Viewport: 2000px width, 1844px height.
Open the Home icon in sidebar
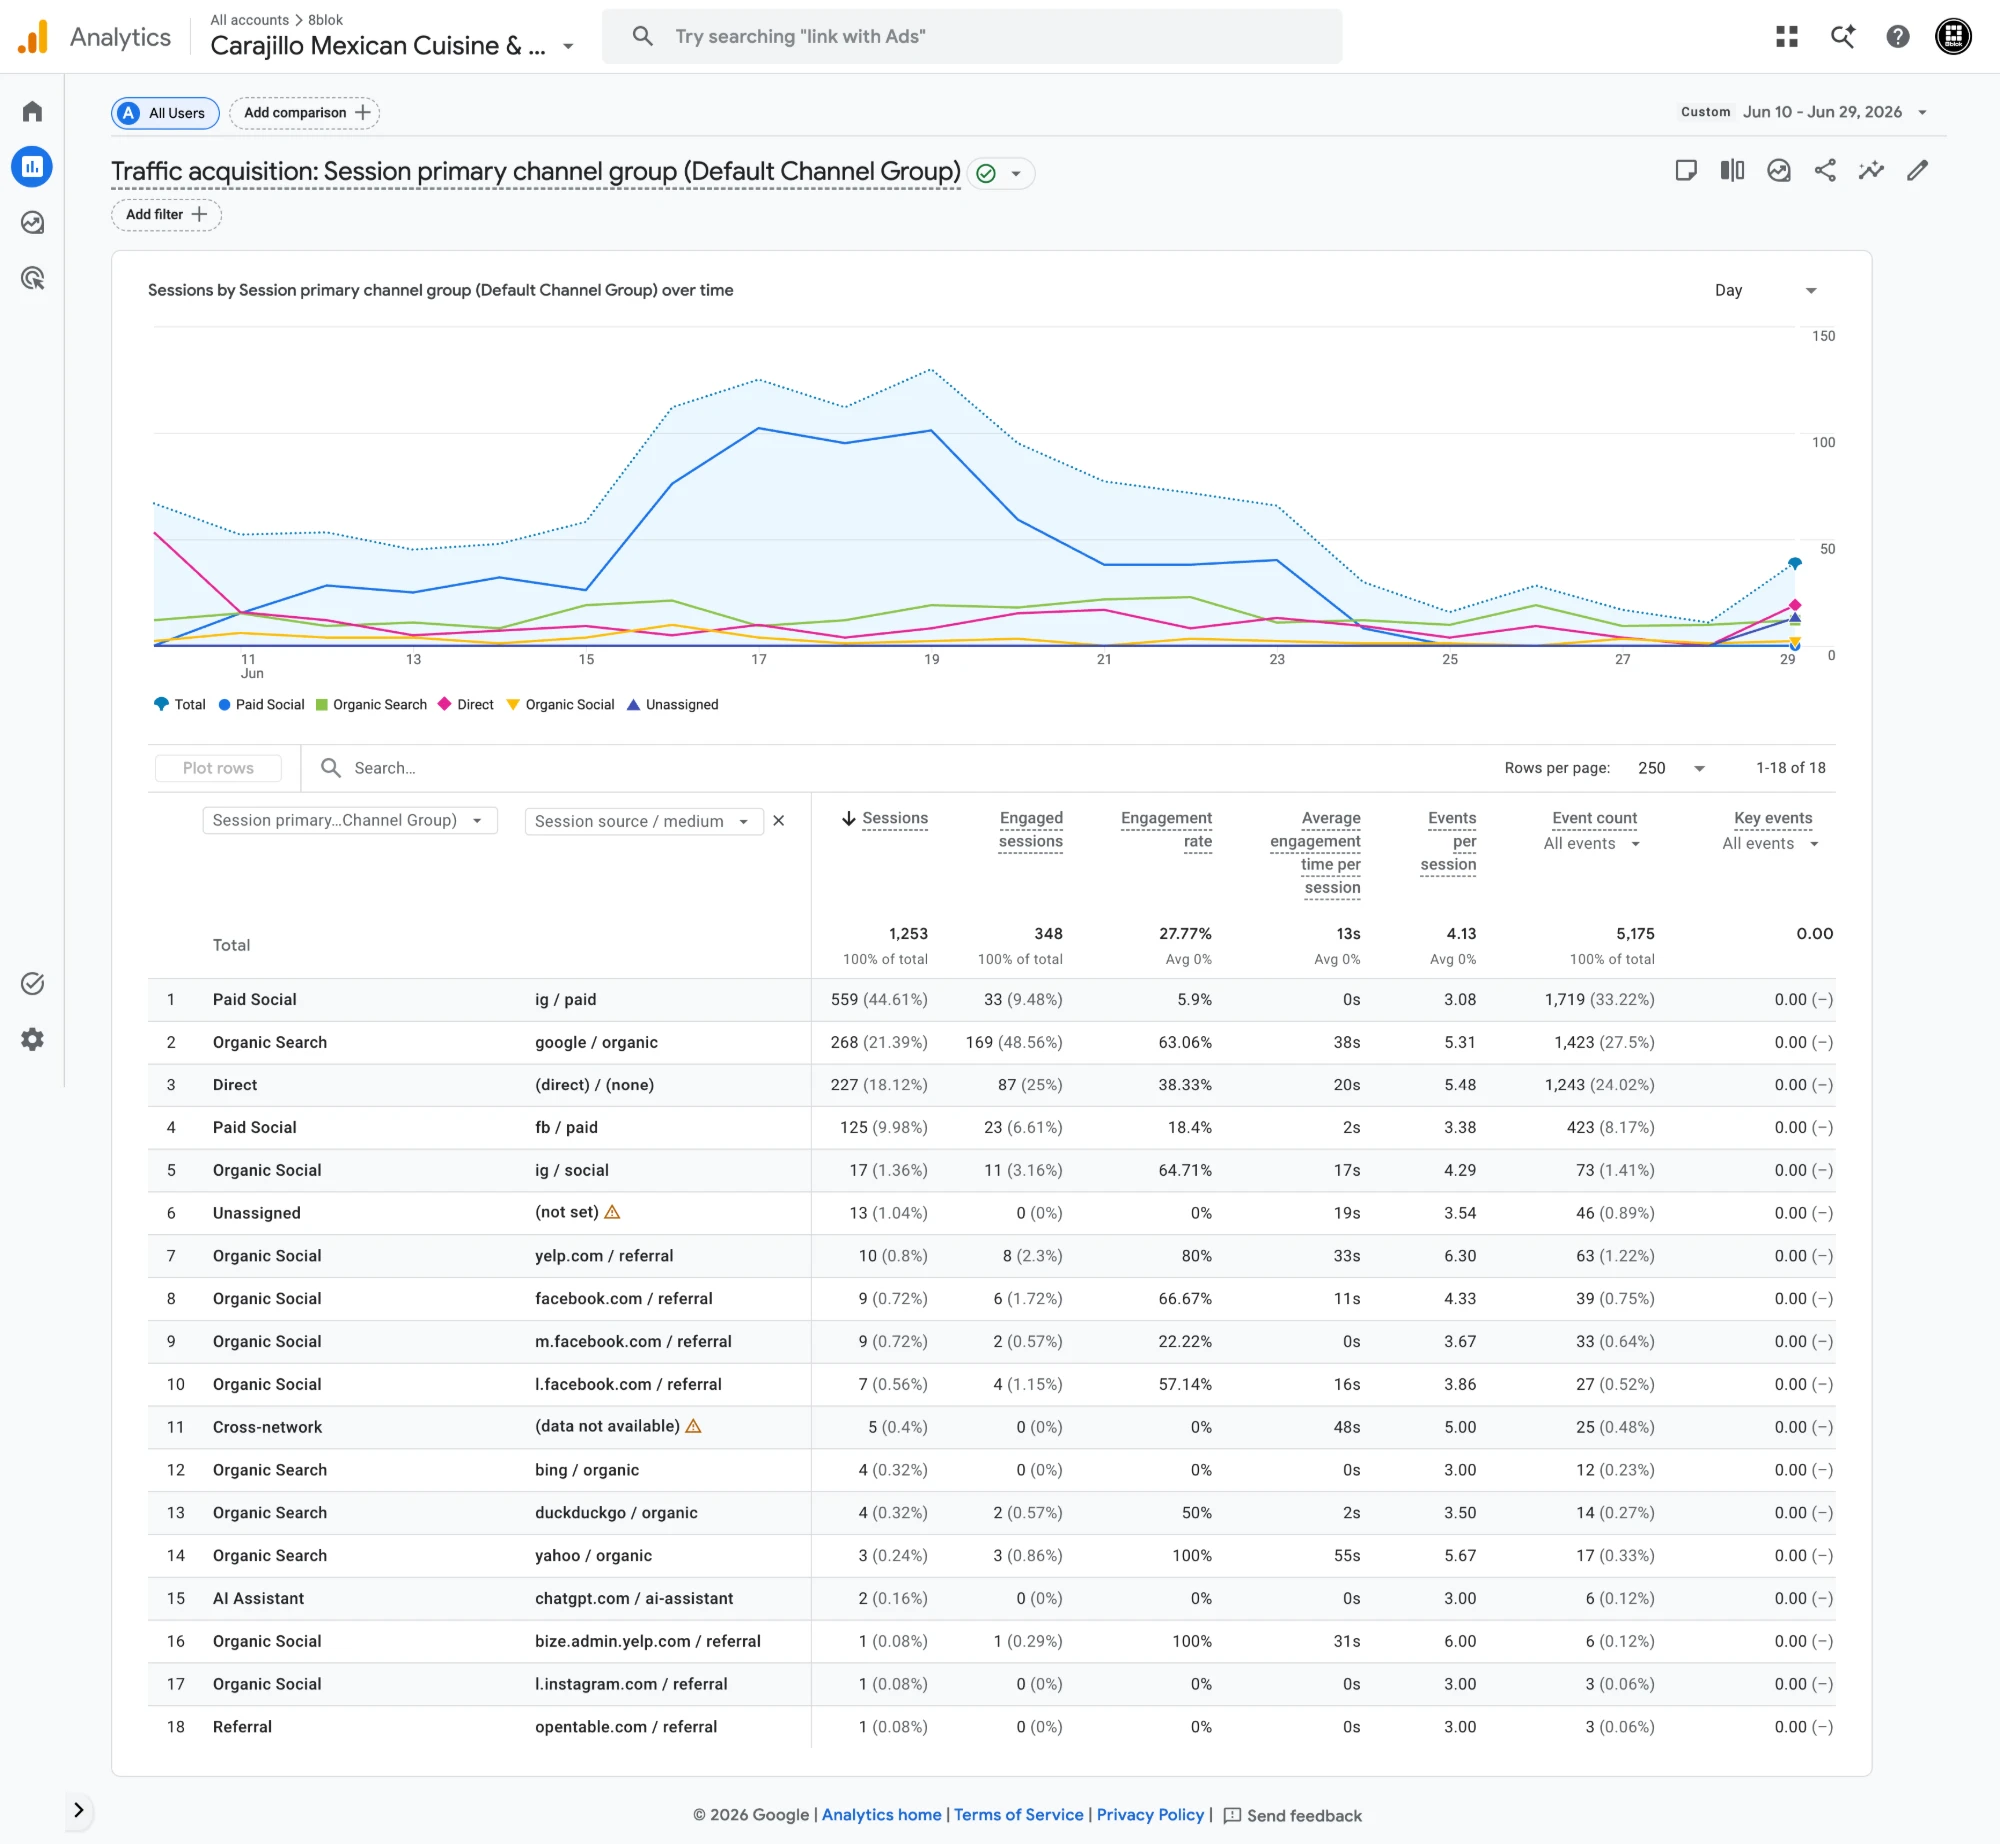click(x=32, y=111)
